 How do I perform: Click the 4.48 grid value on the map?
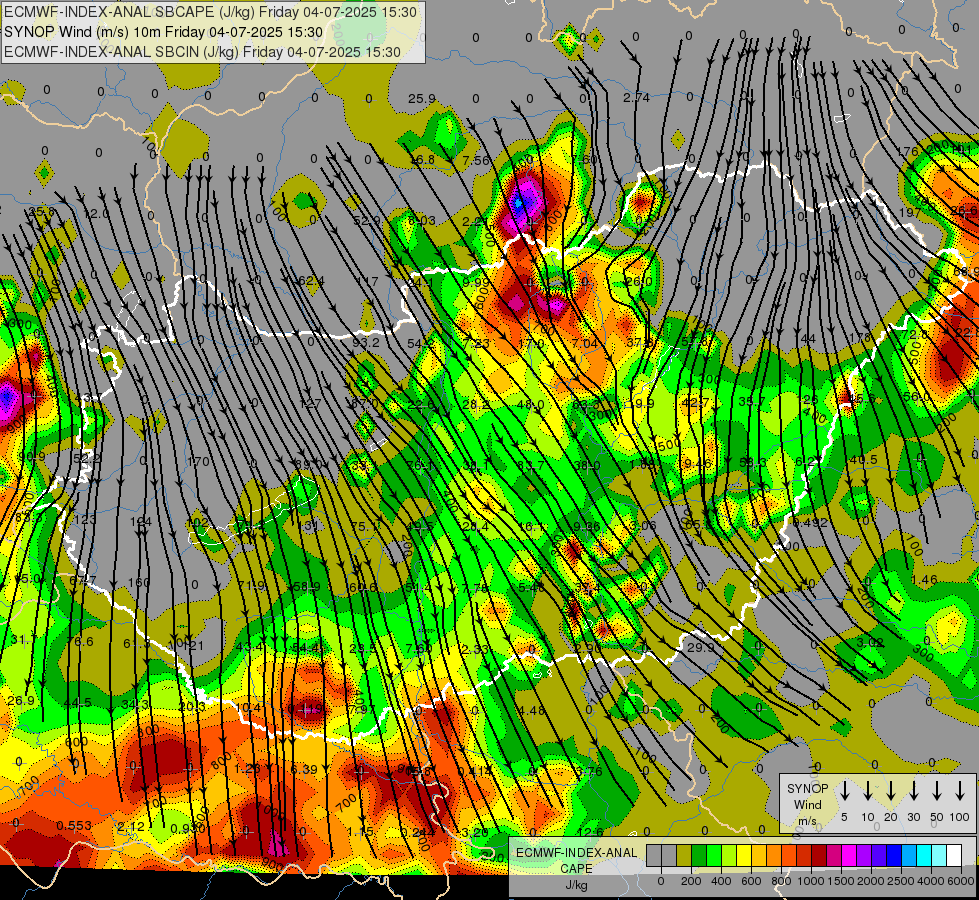[x=531, y=710]
